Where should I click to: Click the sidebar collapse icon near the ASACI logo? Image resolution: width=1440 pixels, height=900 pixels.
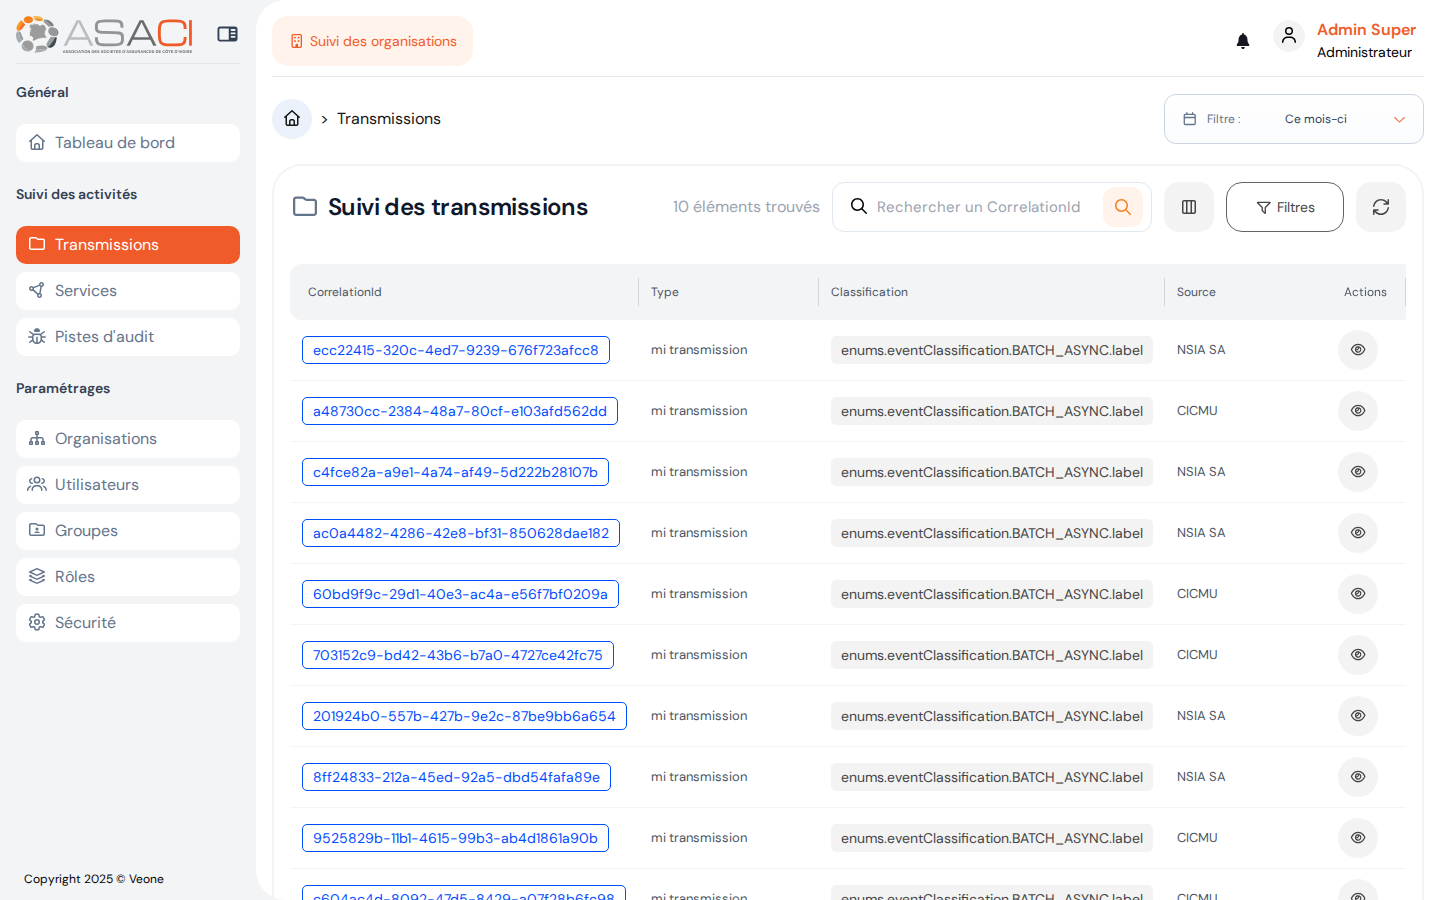[x=227, y=33]
